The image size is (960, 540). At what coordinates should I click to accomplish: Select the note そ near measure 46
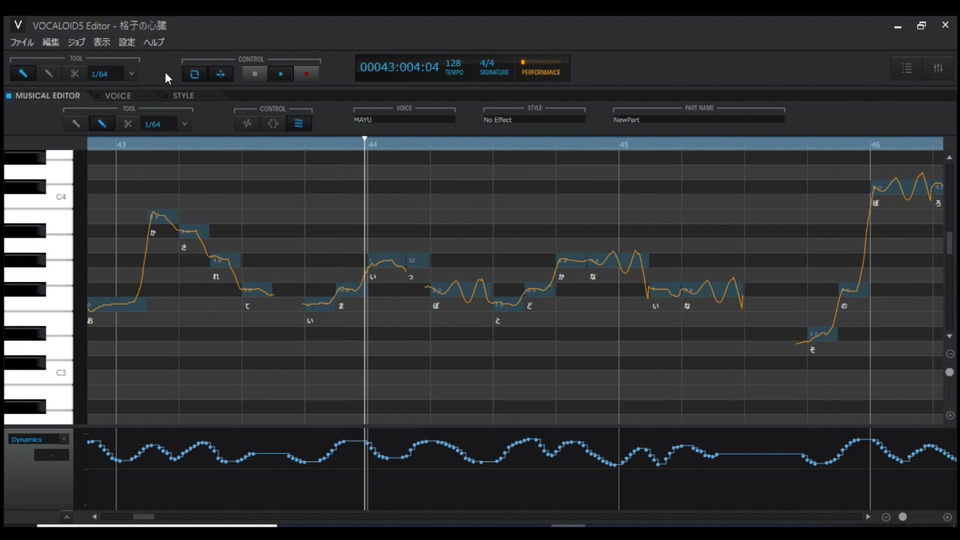[822, 334]
